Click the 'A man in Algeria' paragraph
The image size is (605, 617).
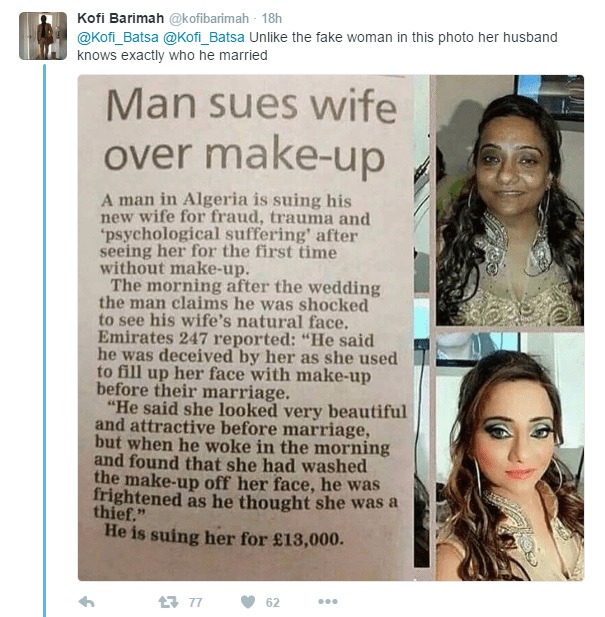coord(235,234)
